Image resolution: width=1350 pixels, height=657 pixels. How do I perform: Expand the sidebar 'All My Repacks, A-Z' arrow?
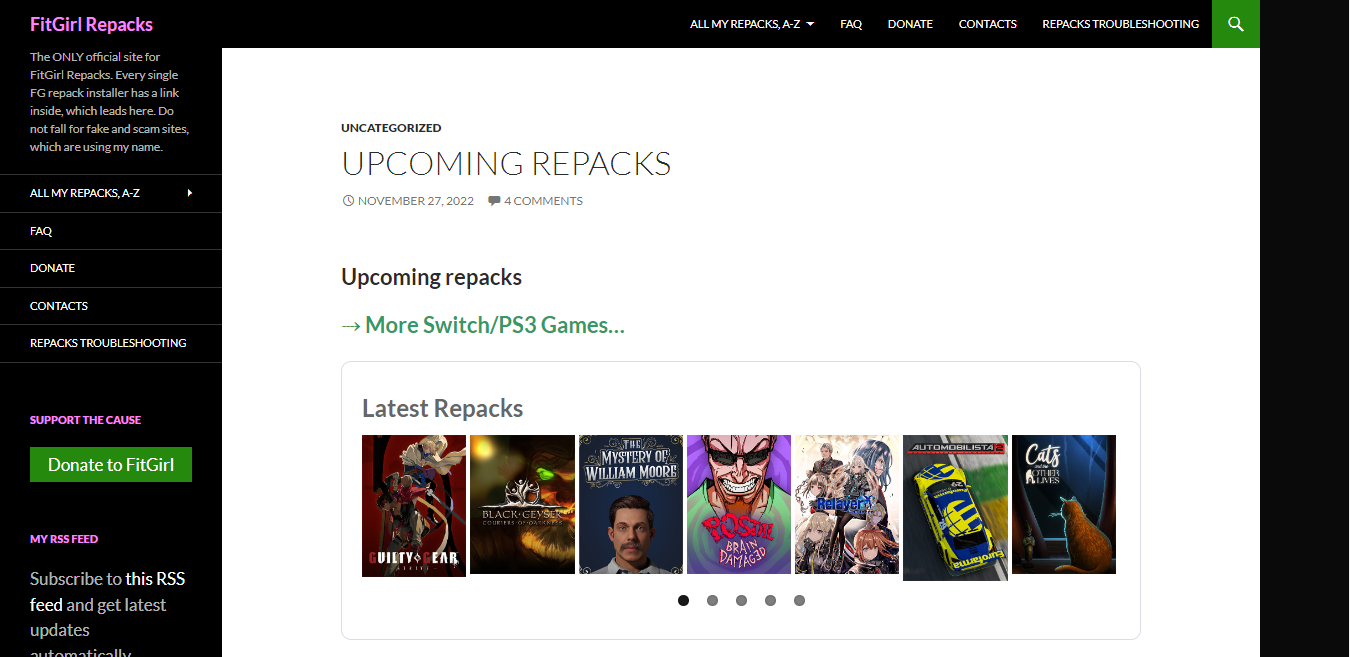[190, 193]
